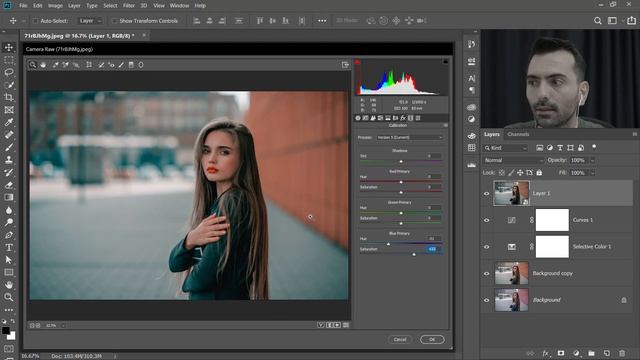Image resolution: width=640 pixels, height=360 pixels.
Task: Toggle Camera Raw full screen mode icon
Action: tap(345, 65)
